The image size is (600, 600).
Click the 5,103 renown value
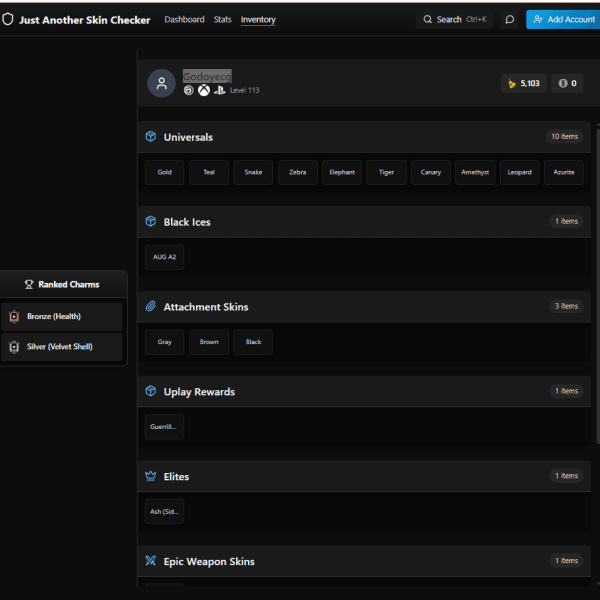tap(530, 83)
